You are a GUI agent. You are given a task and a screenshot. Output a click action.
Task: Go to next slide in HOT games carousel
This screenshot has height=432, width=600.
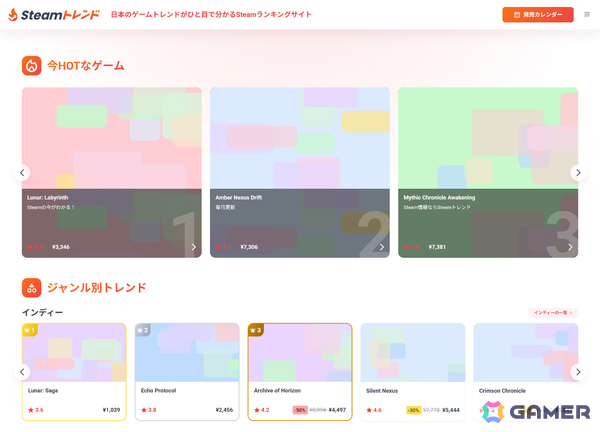(x=578, y=173)
